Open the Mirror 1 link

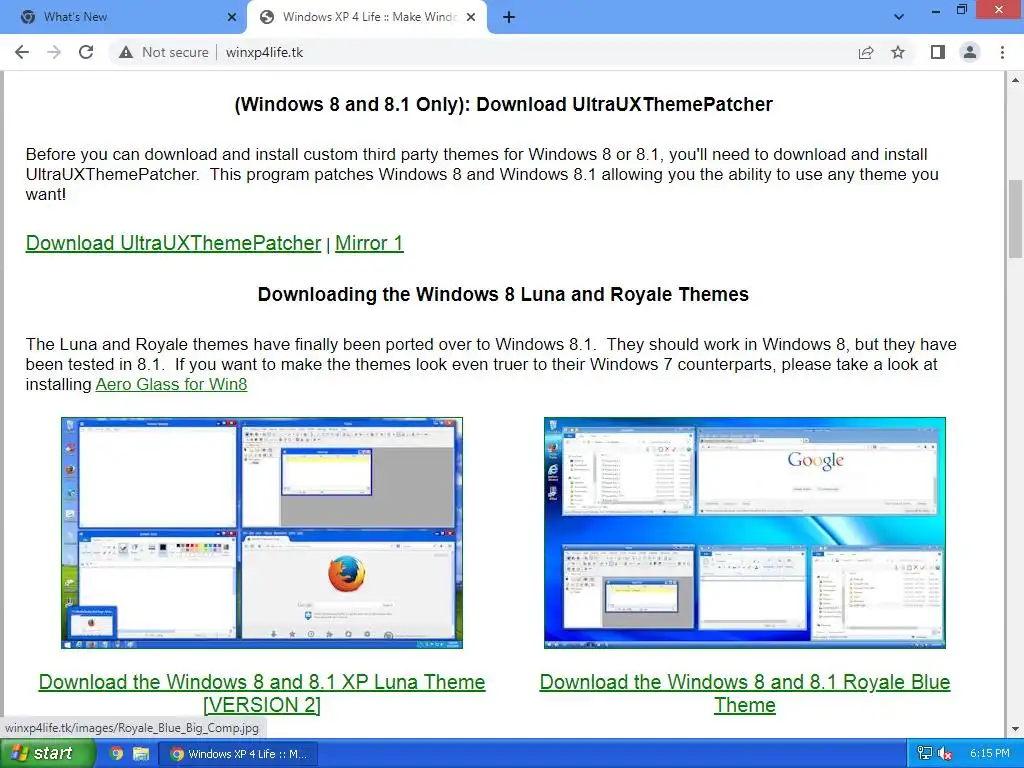click(369, 243)
